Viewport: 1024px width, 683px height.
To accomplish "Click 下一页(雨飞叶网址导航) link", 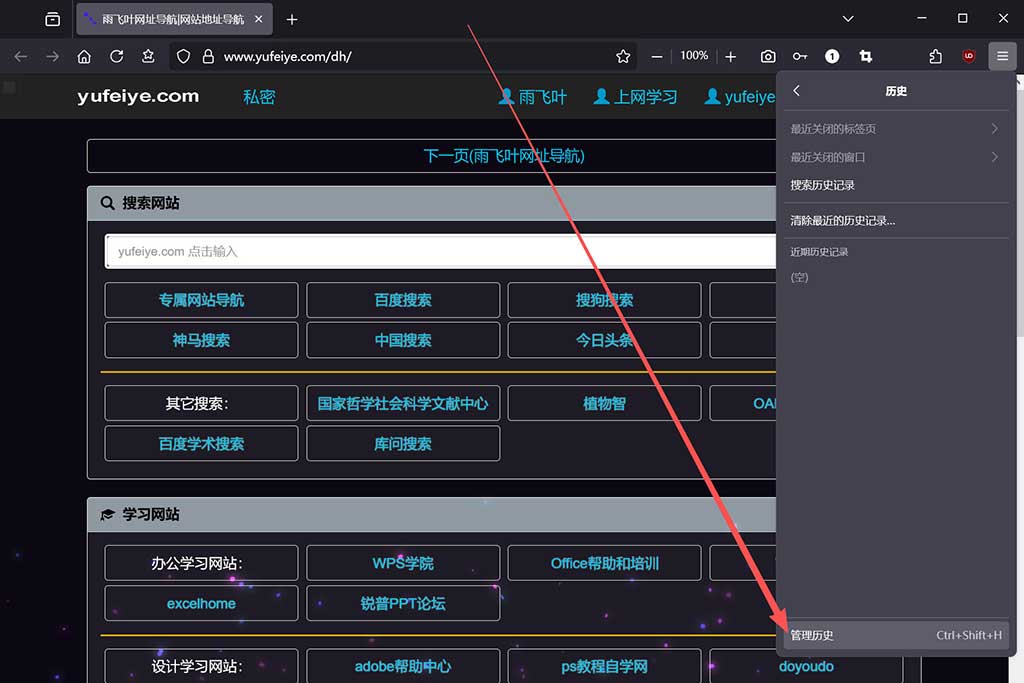I will click(x=504, y=156).
